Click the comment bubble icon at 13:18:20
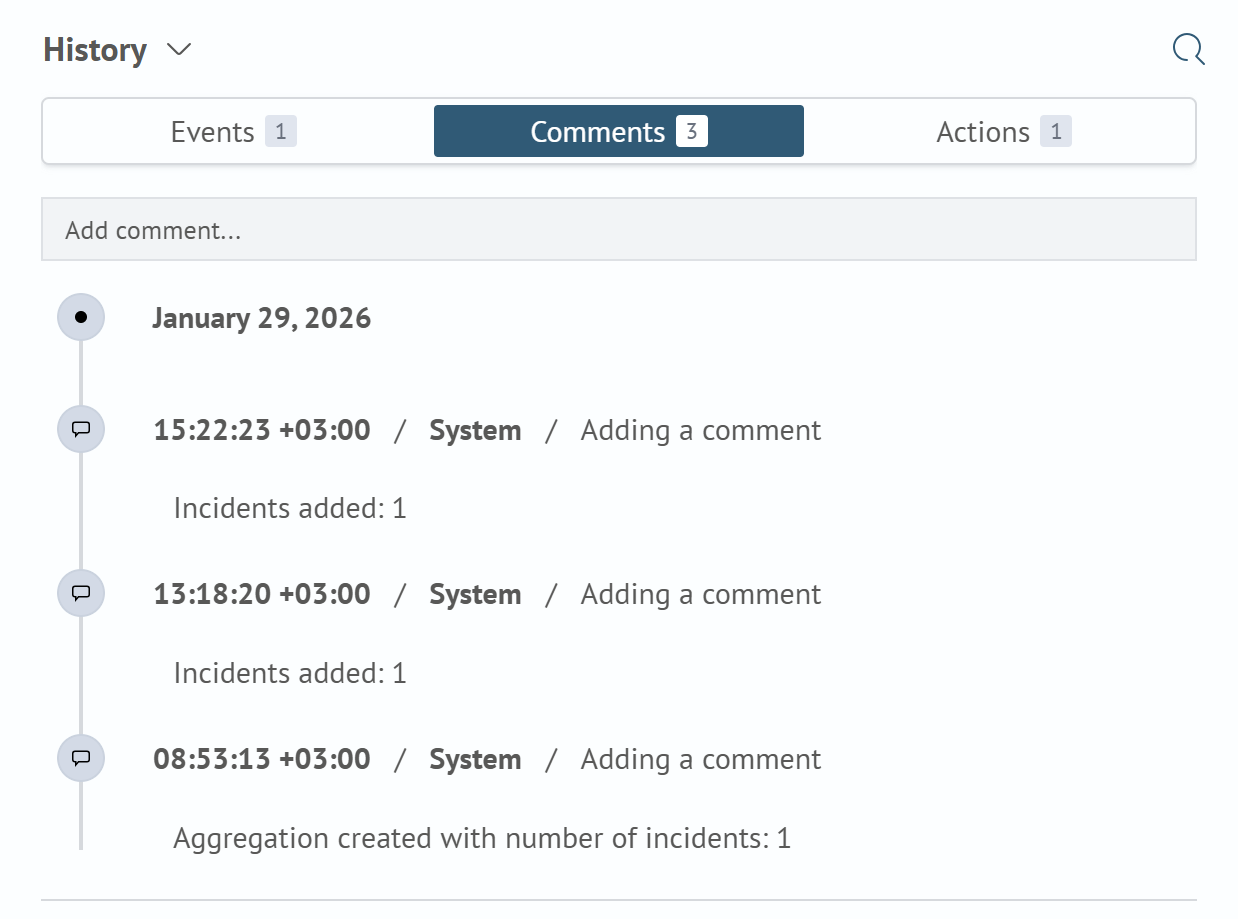The width and height of the screenshot is (1238, 919). point(80,593)
